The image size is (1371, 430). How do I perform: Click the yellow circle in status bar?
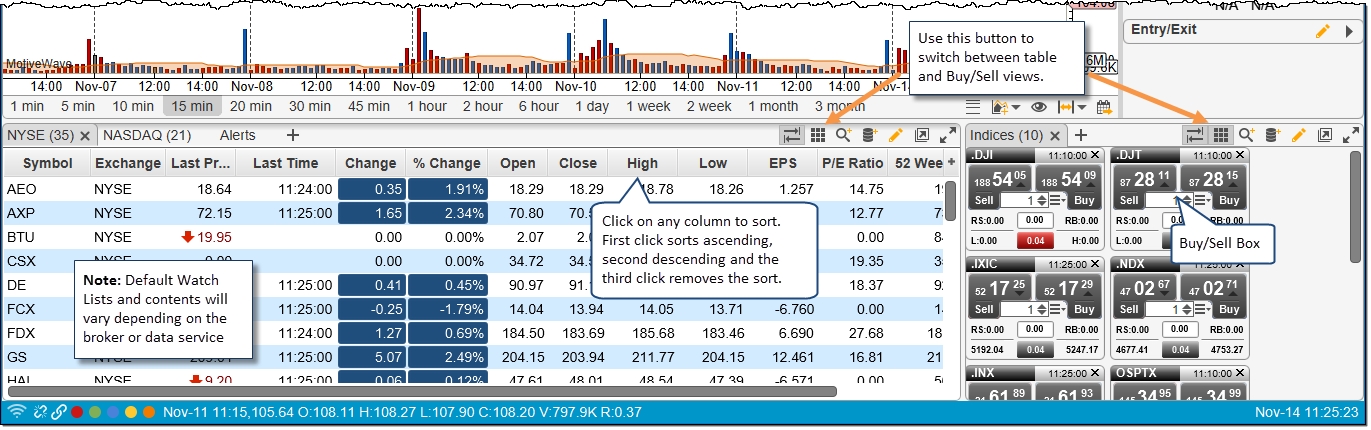pyautogui.click(x=130, y=412)
